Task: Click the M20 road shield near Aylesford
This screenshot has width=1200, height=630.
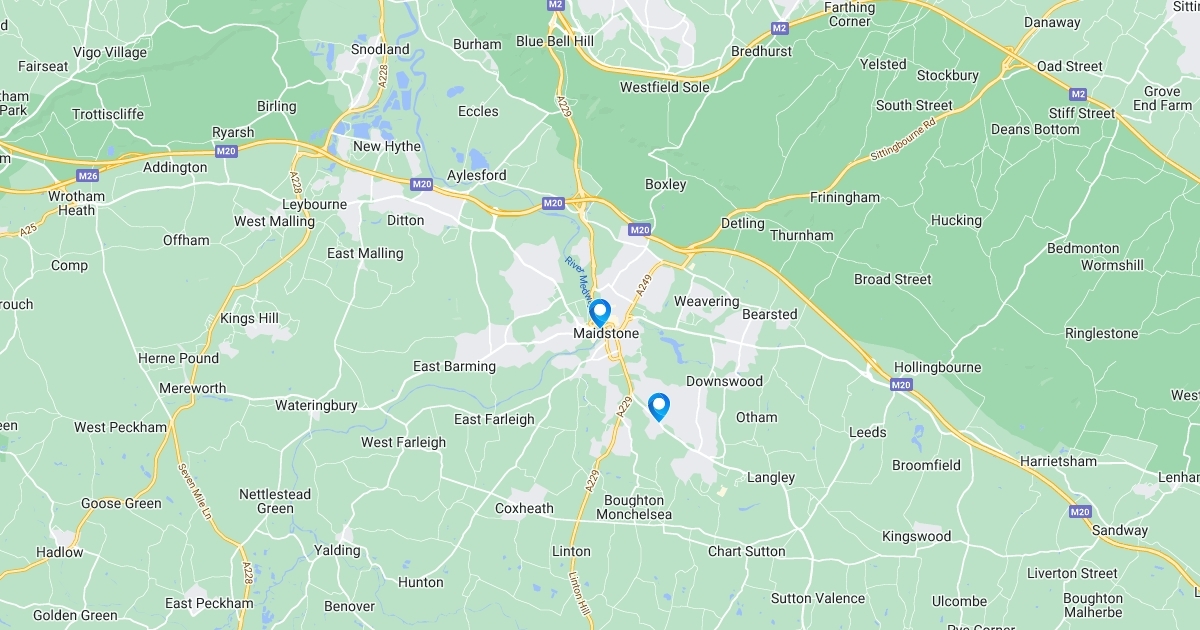Action: pyautogui.click(x=421, y=184)
